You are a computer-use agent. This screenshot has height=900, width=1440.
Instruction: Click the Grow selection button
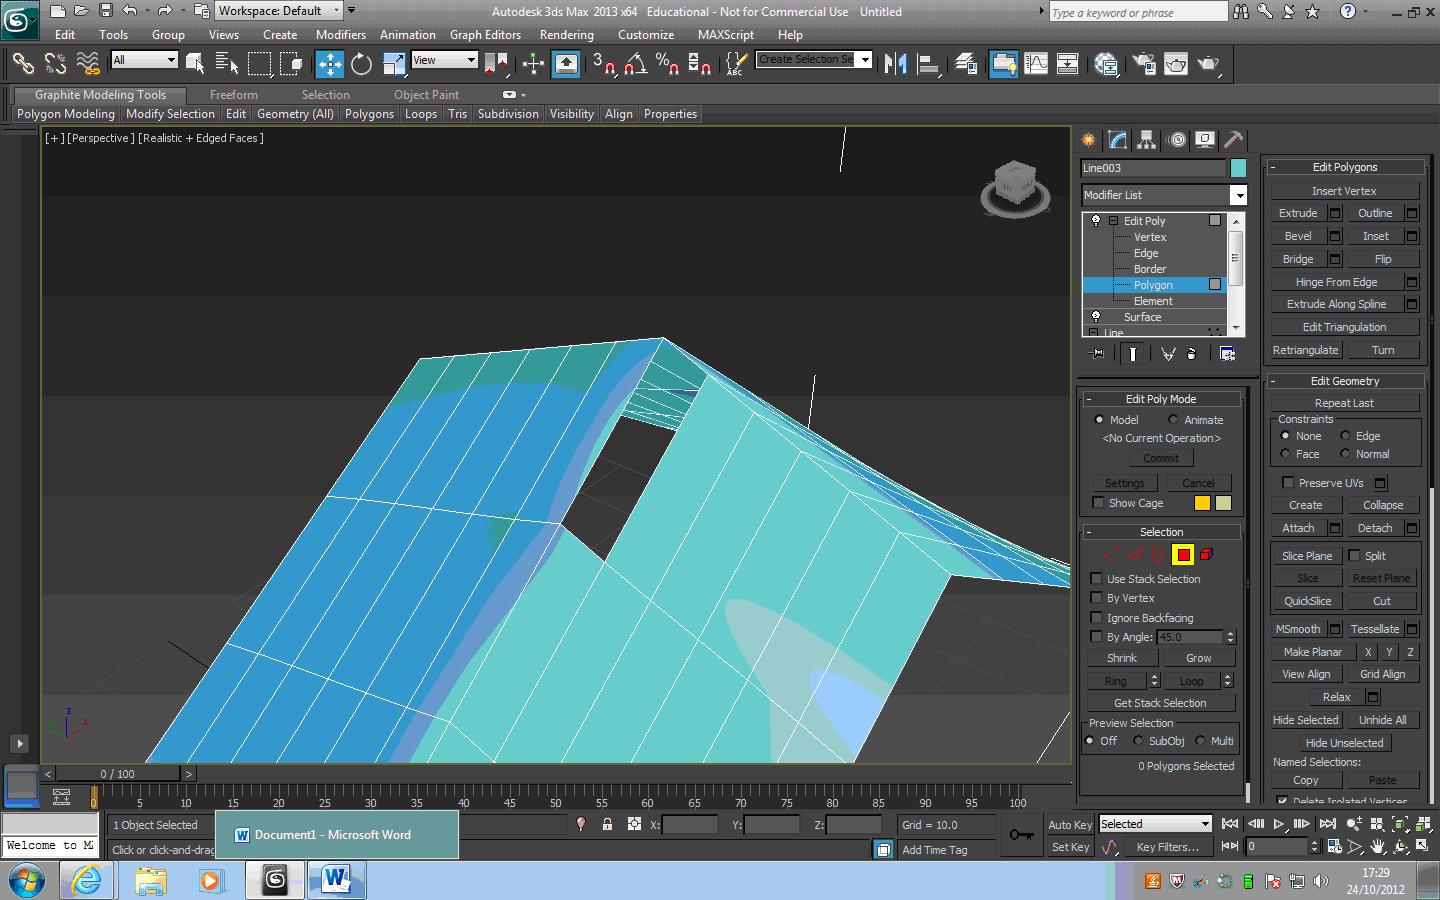pyautogui.click(x=1198, y=658)
